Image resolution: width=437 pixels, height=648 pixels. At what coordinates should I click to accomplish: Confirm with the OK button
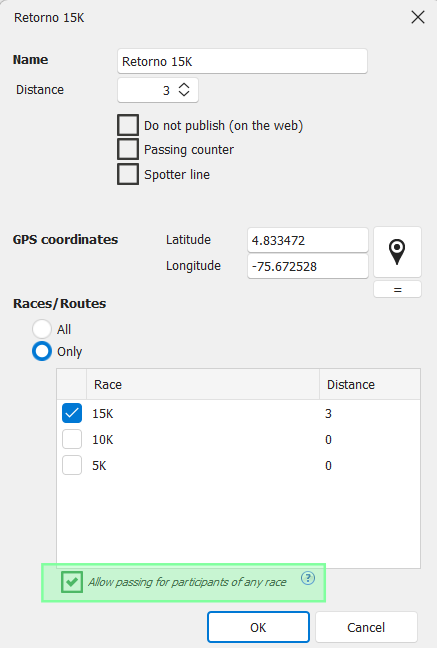(x=258, y=627)
